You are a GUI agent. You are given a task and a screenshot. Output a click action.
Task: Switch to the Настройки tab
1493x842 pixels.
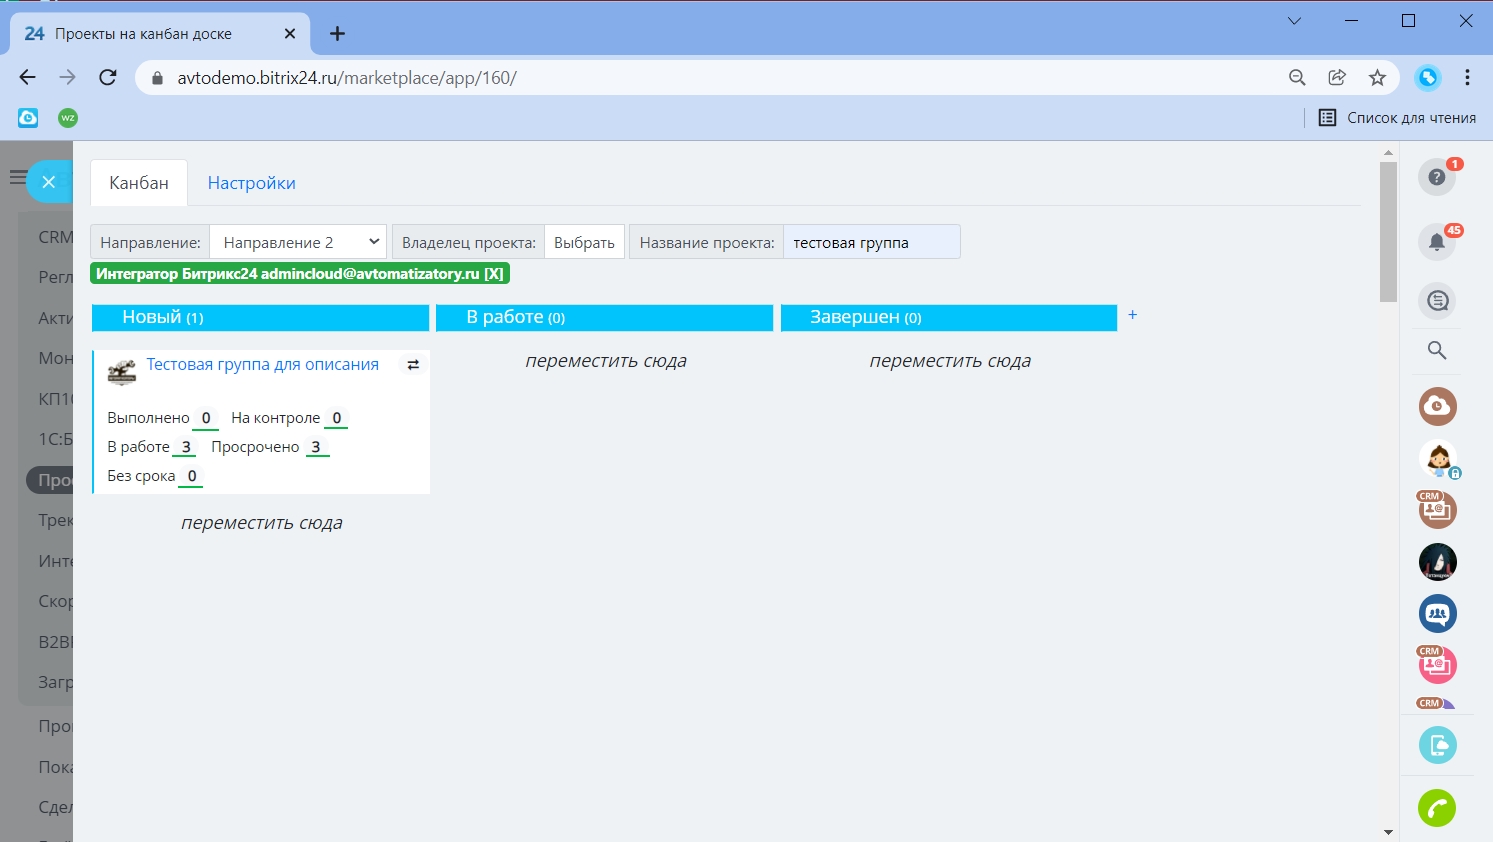(251, 183)
